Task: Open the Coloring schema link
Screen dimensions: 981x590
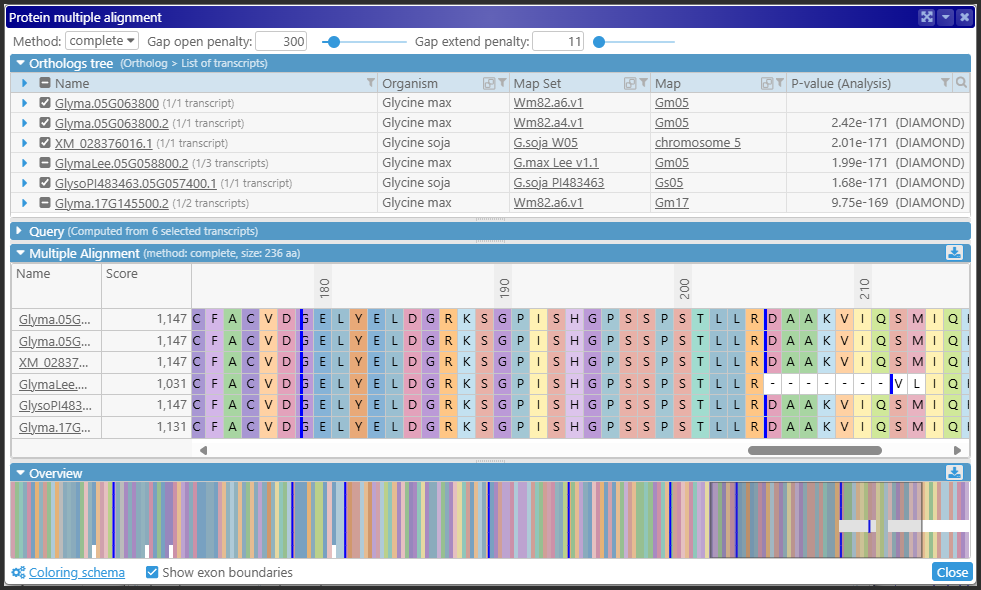Action: point(76,572)
